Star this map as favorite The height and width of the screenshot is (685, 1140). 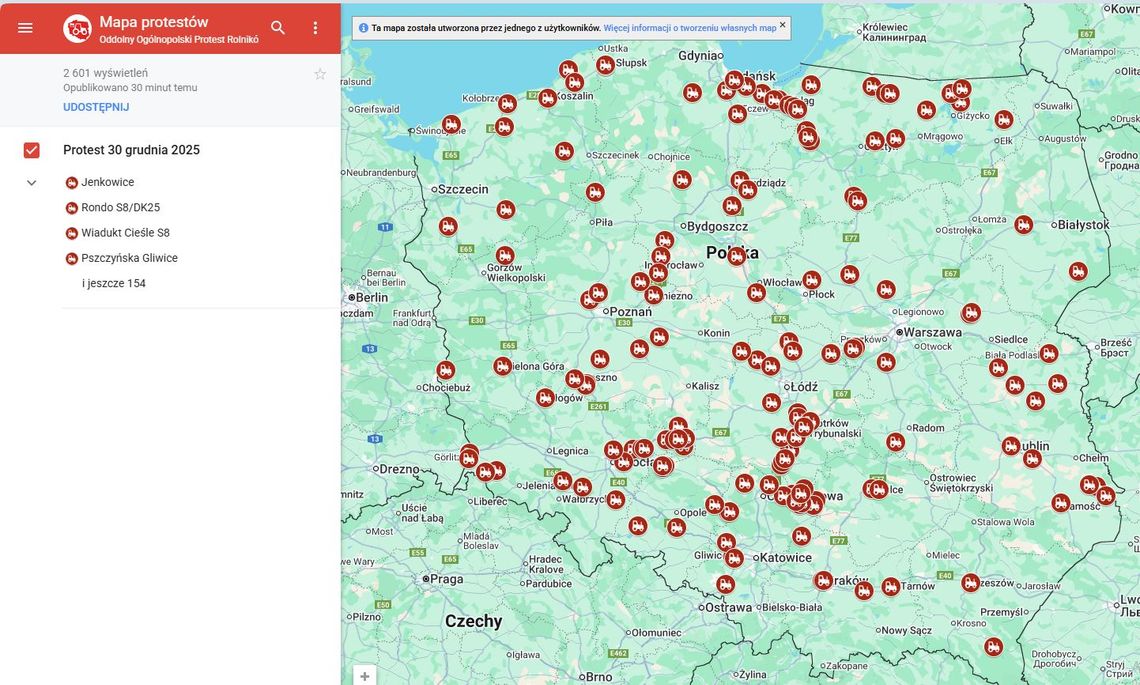point(320,73)
